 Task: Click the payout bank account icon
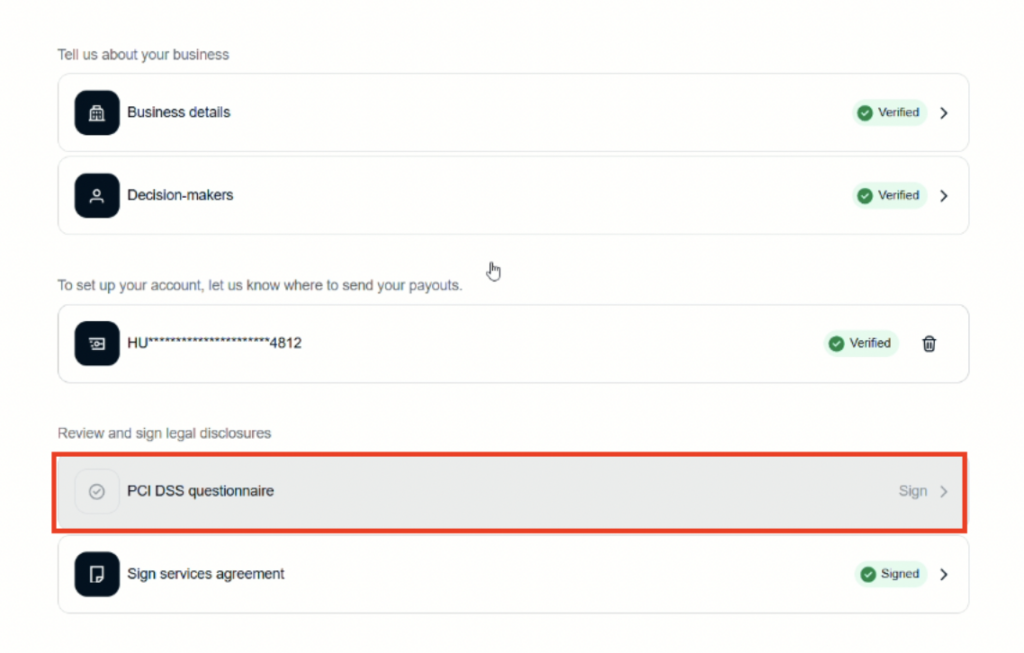point(97,344)
